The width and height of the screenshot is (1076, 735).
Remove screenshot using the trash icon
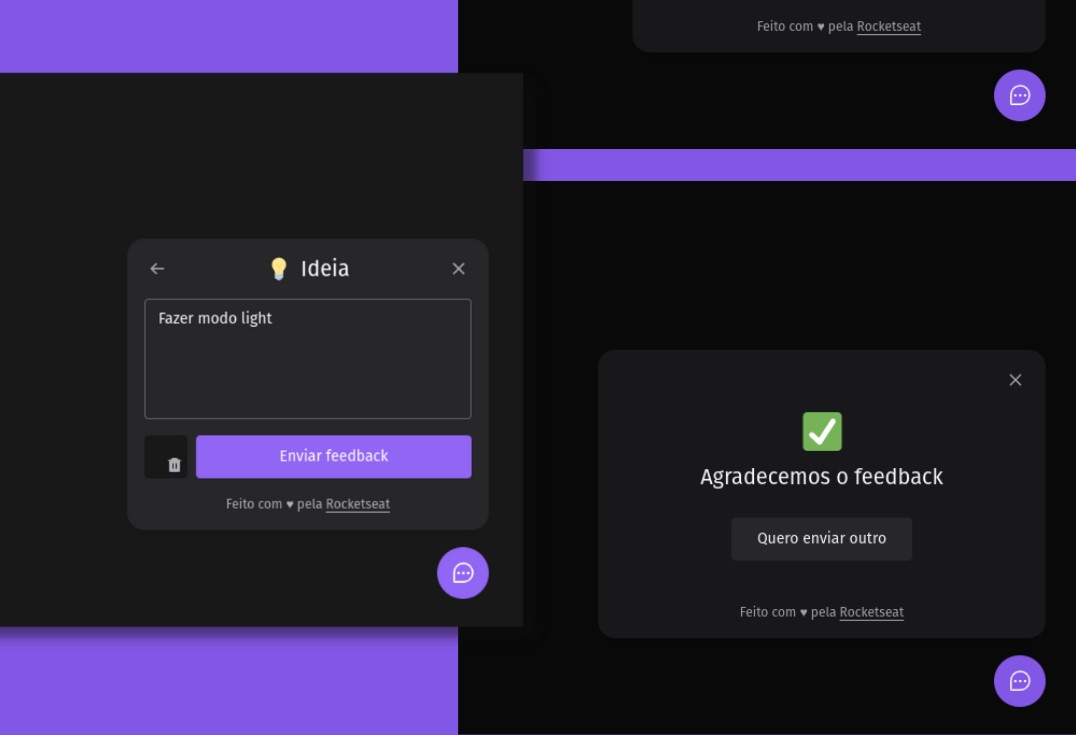point(173,462)
